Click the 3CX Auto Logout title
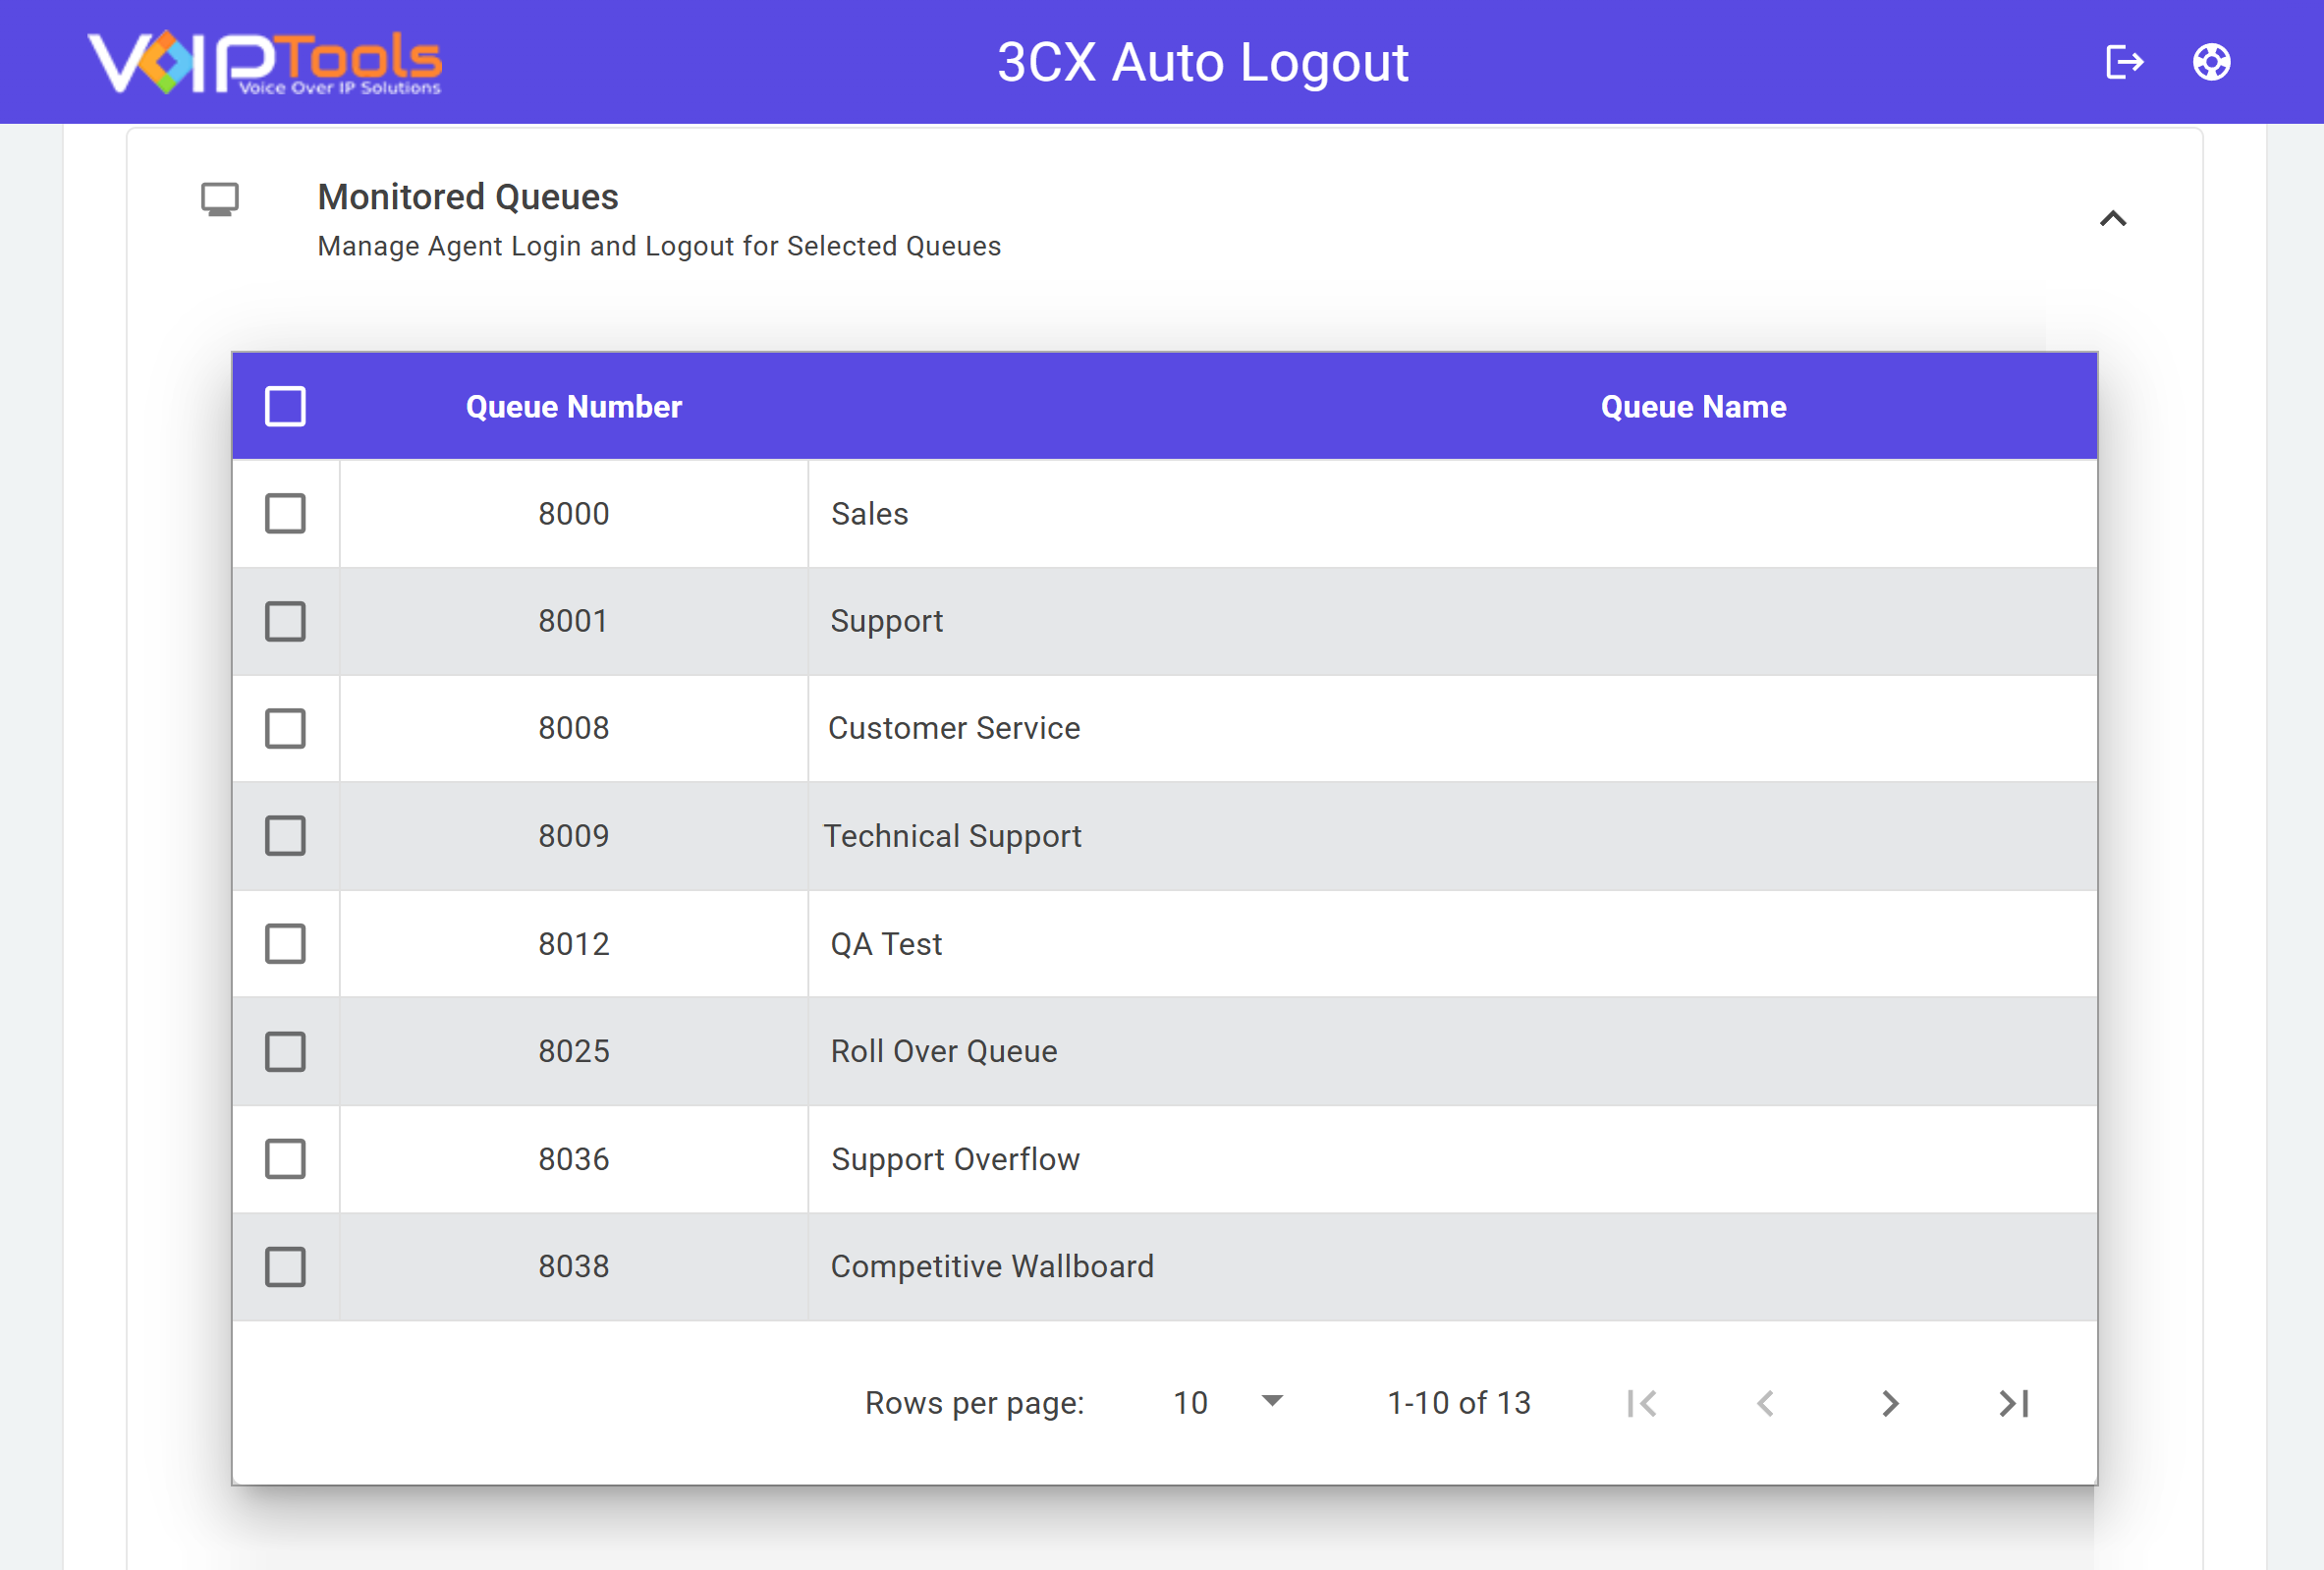The width and height of the screenshot is (2324, 1570). 1203,62
